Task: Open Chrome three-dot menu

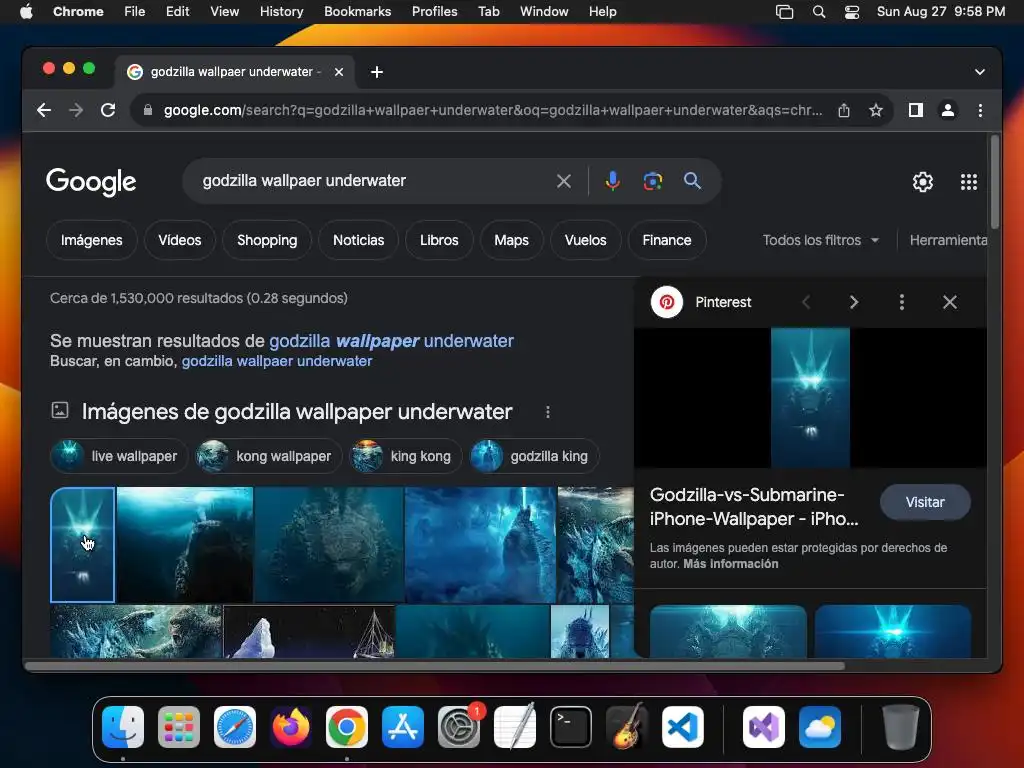Action: [980, 110]
